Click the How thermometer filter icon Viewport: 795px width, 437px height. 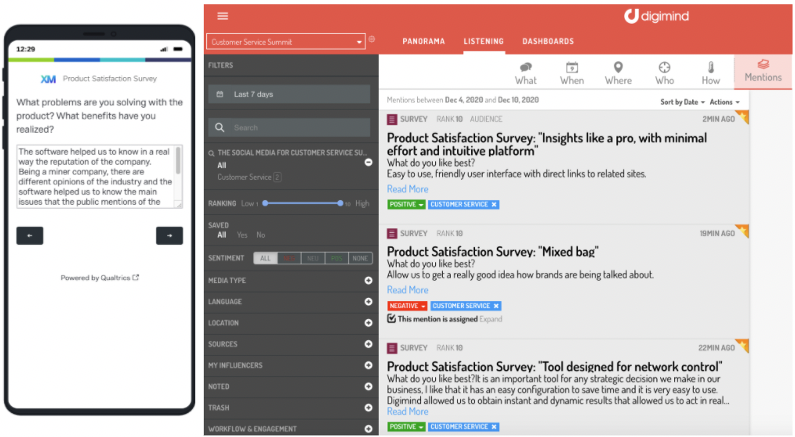(x=711, y=68)
